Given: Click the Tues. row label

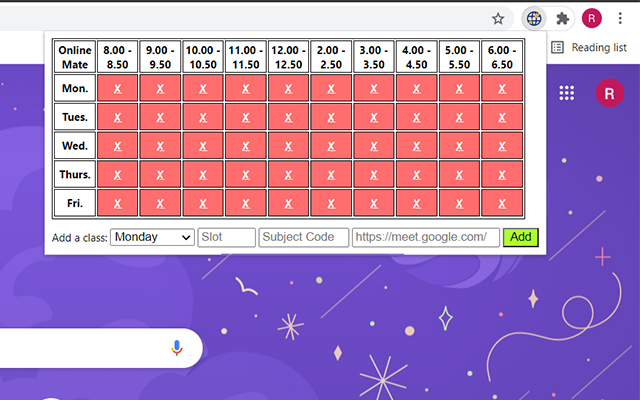Looking at the screenshot, I should pos(75,117).
